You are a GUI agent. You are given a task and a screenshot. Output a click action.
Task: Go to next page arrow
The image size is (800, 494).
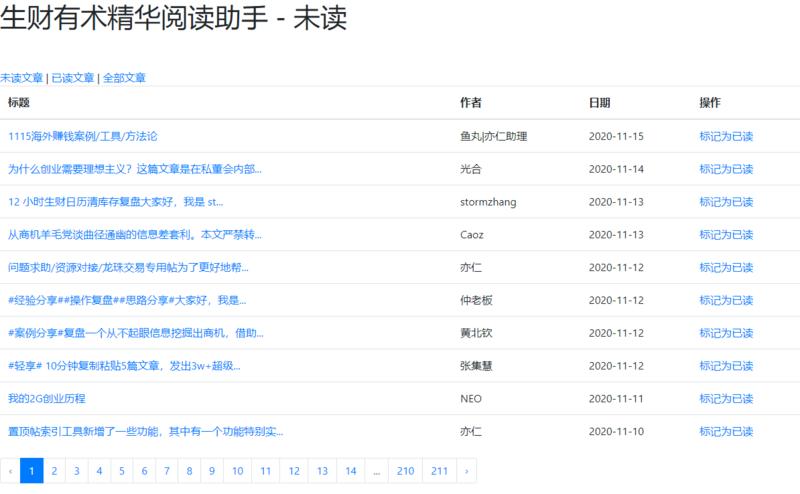466,471
